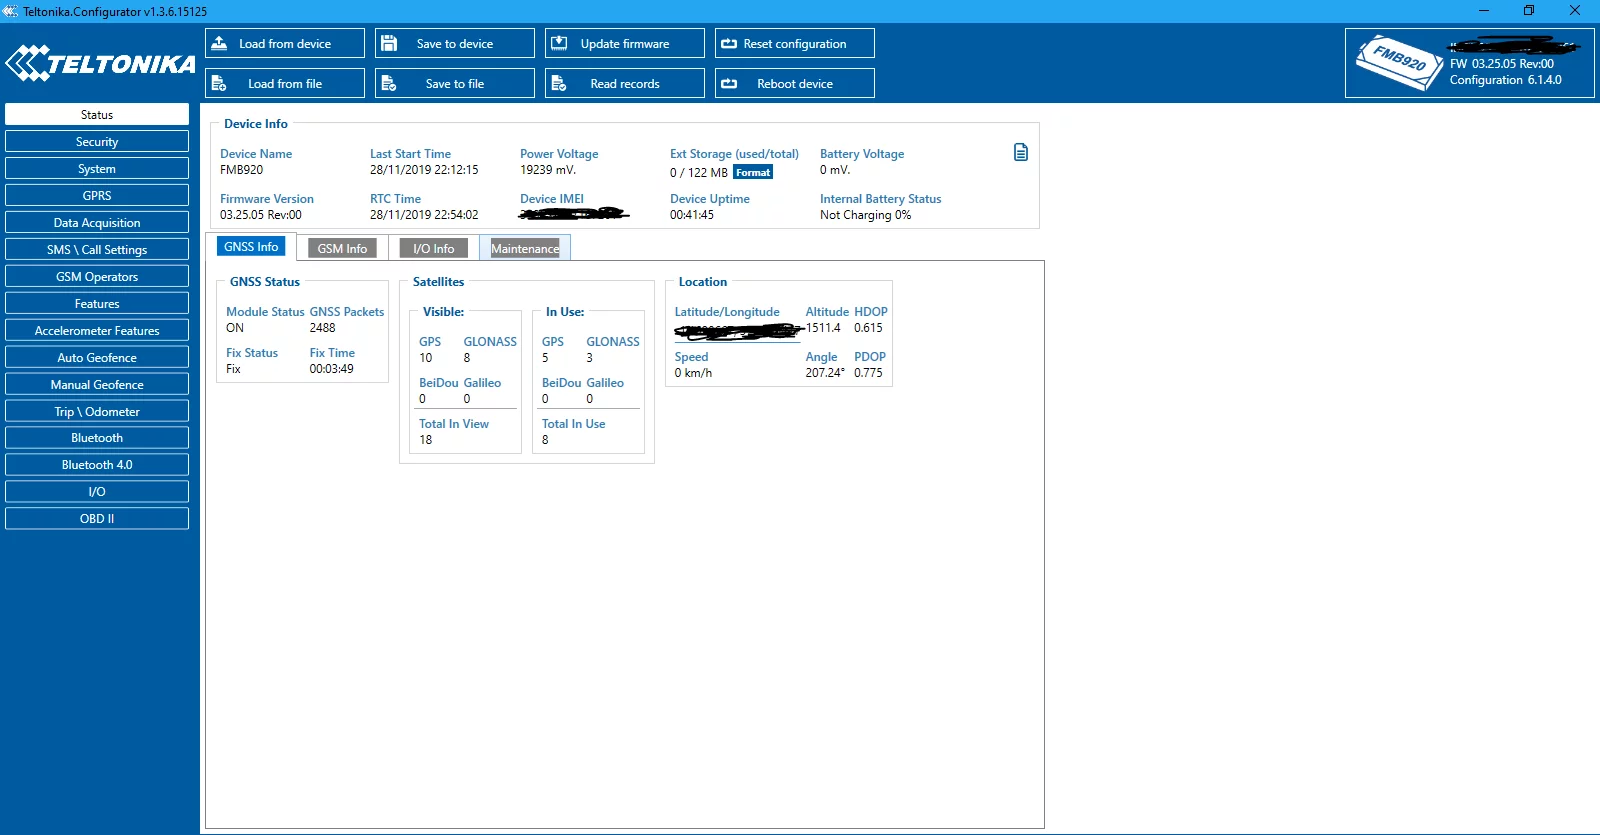Open the Maintenance tab
The image size is (1600, 835).
click(x=525, y=248)
